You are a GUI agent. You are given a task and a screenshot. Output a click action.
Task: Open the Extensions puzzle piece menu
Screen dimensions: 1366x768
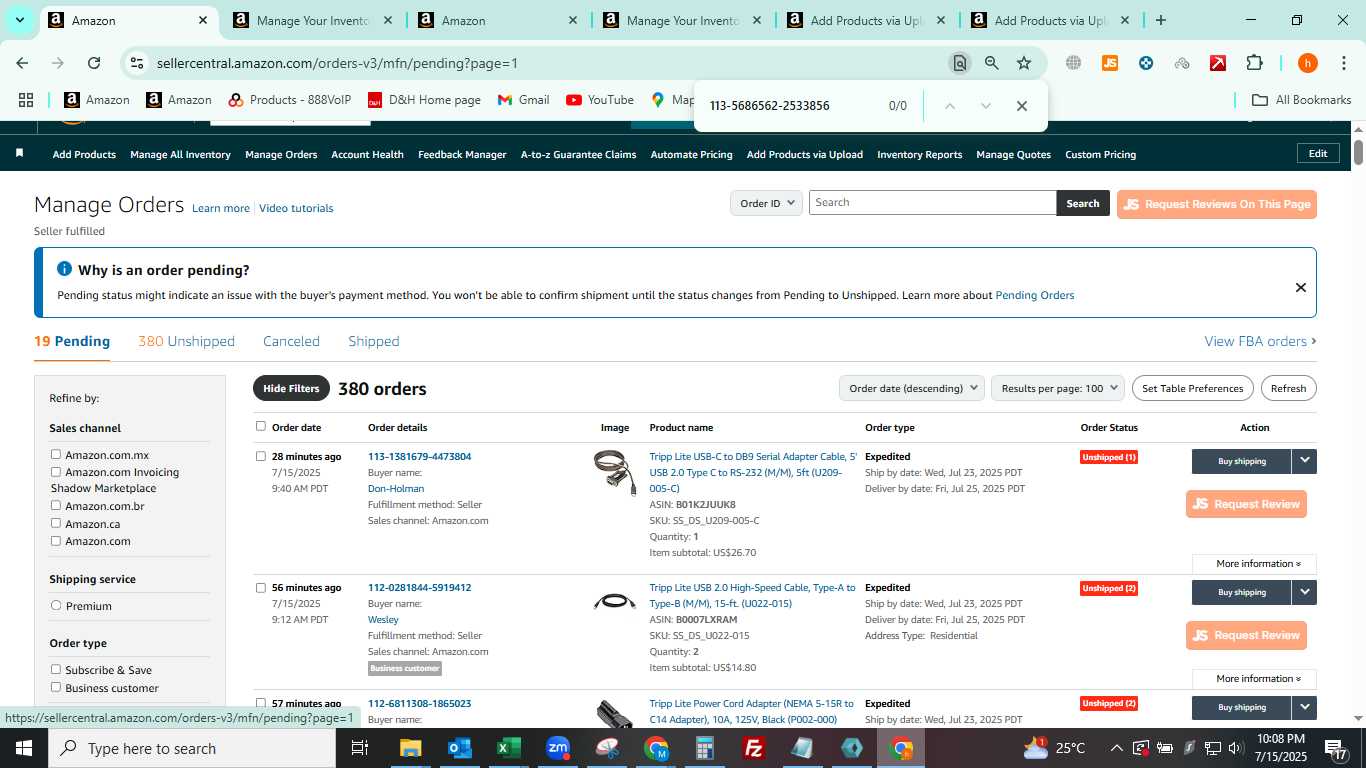coord(1254,63)
